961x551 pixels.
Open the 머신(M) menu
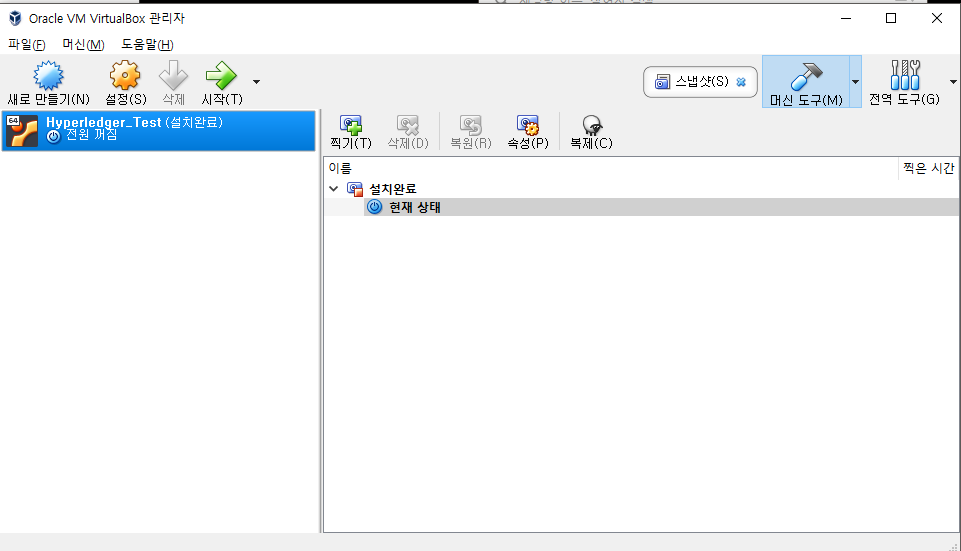pyautogui.click(x=83, y=45)
